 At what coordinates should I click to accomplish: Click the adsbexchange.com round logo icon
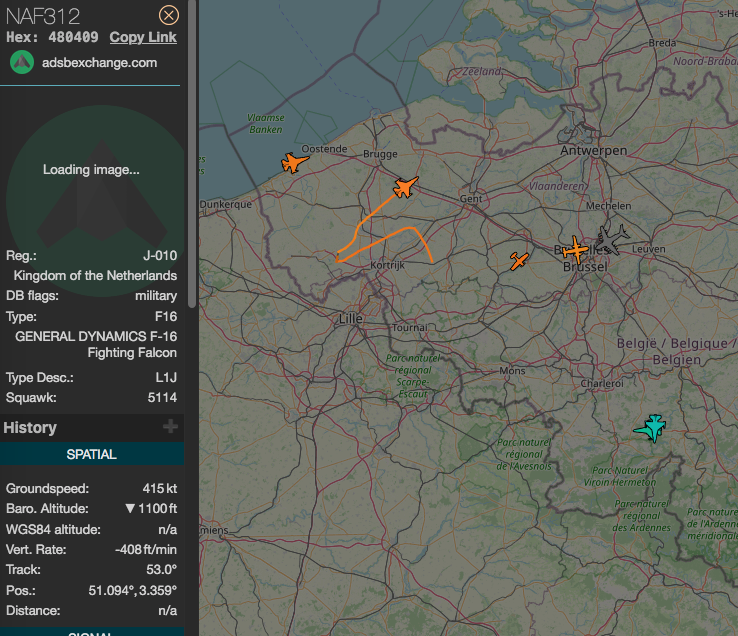(x=22, y=63)
